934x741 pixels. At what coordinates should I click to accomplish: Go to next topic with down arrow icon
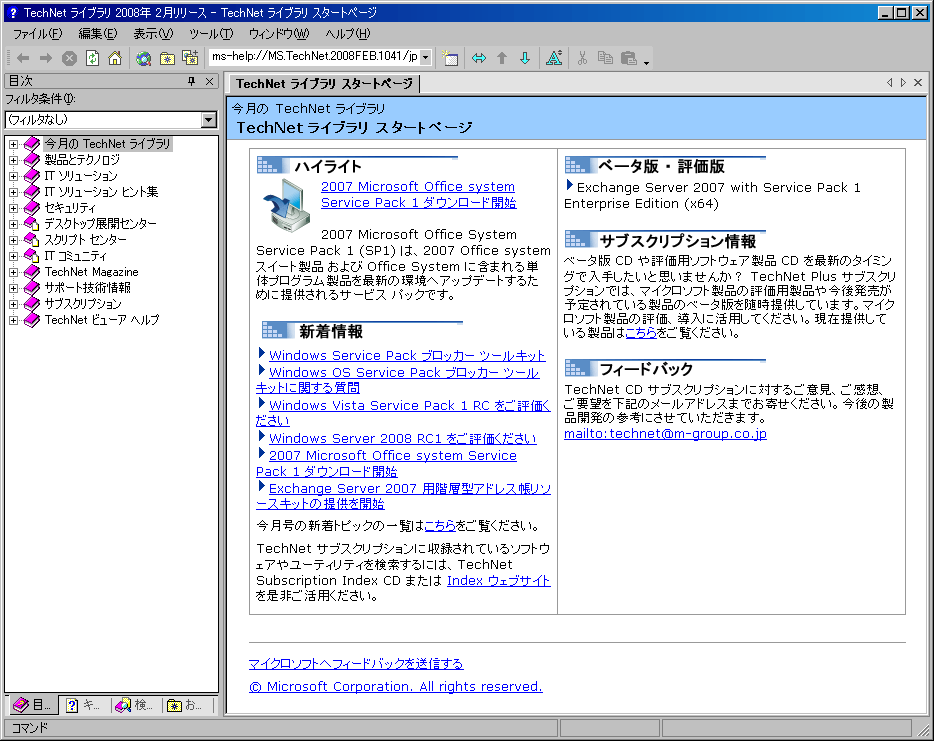(525, 58)
